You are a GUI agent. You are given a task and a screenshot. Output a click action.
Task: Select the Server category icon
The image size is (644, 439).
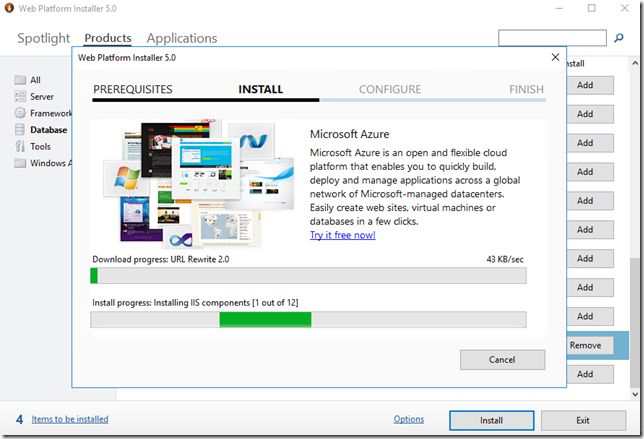pyautogui.click(x=20, y=97)
